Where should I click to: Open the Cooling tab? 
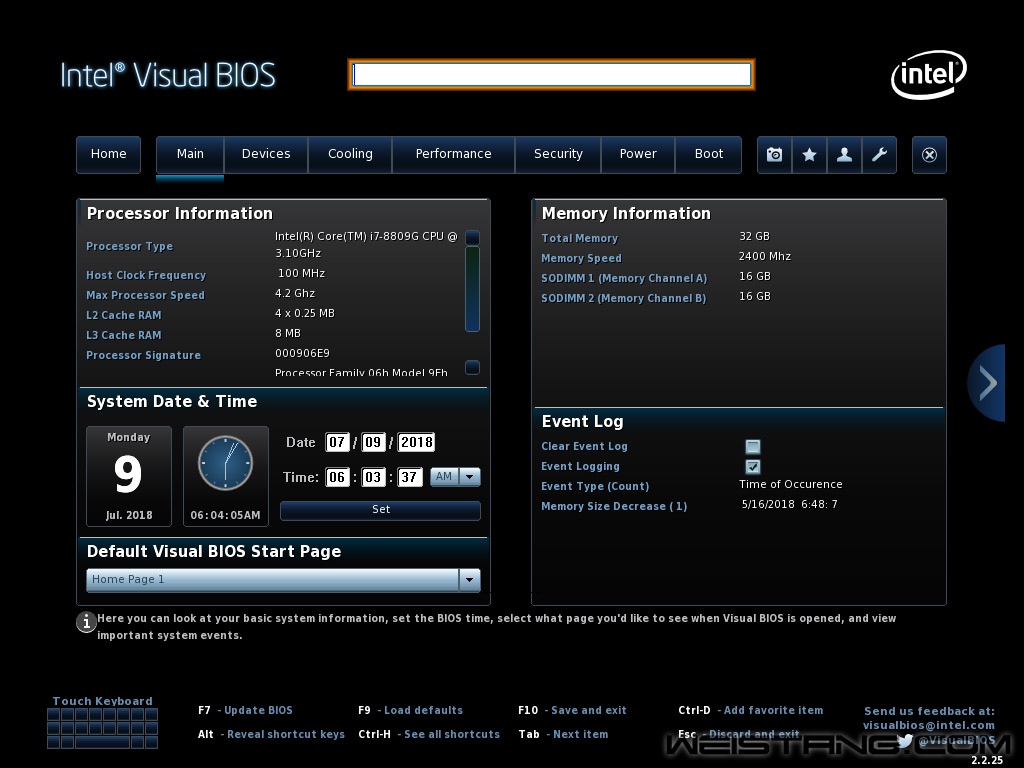pyautogui.click(x=350, y=154)
